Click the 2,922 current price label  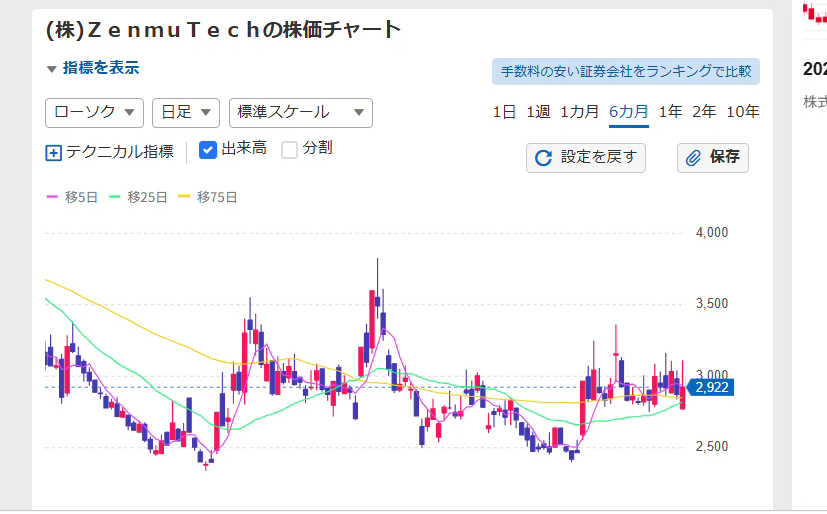(711, 387)
